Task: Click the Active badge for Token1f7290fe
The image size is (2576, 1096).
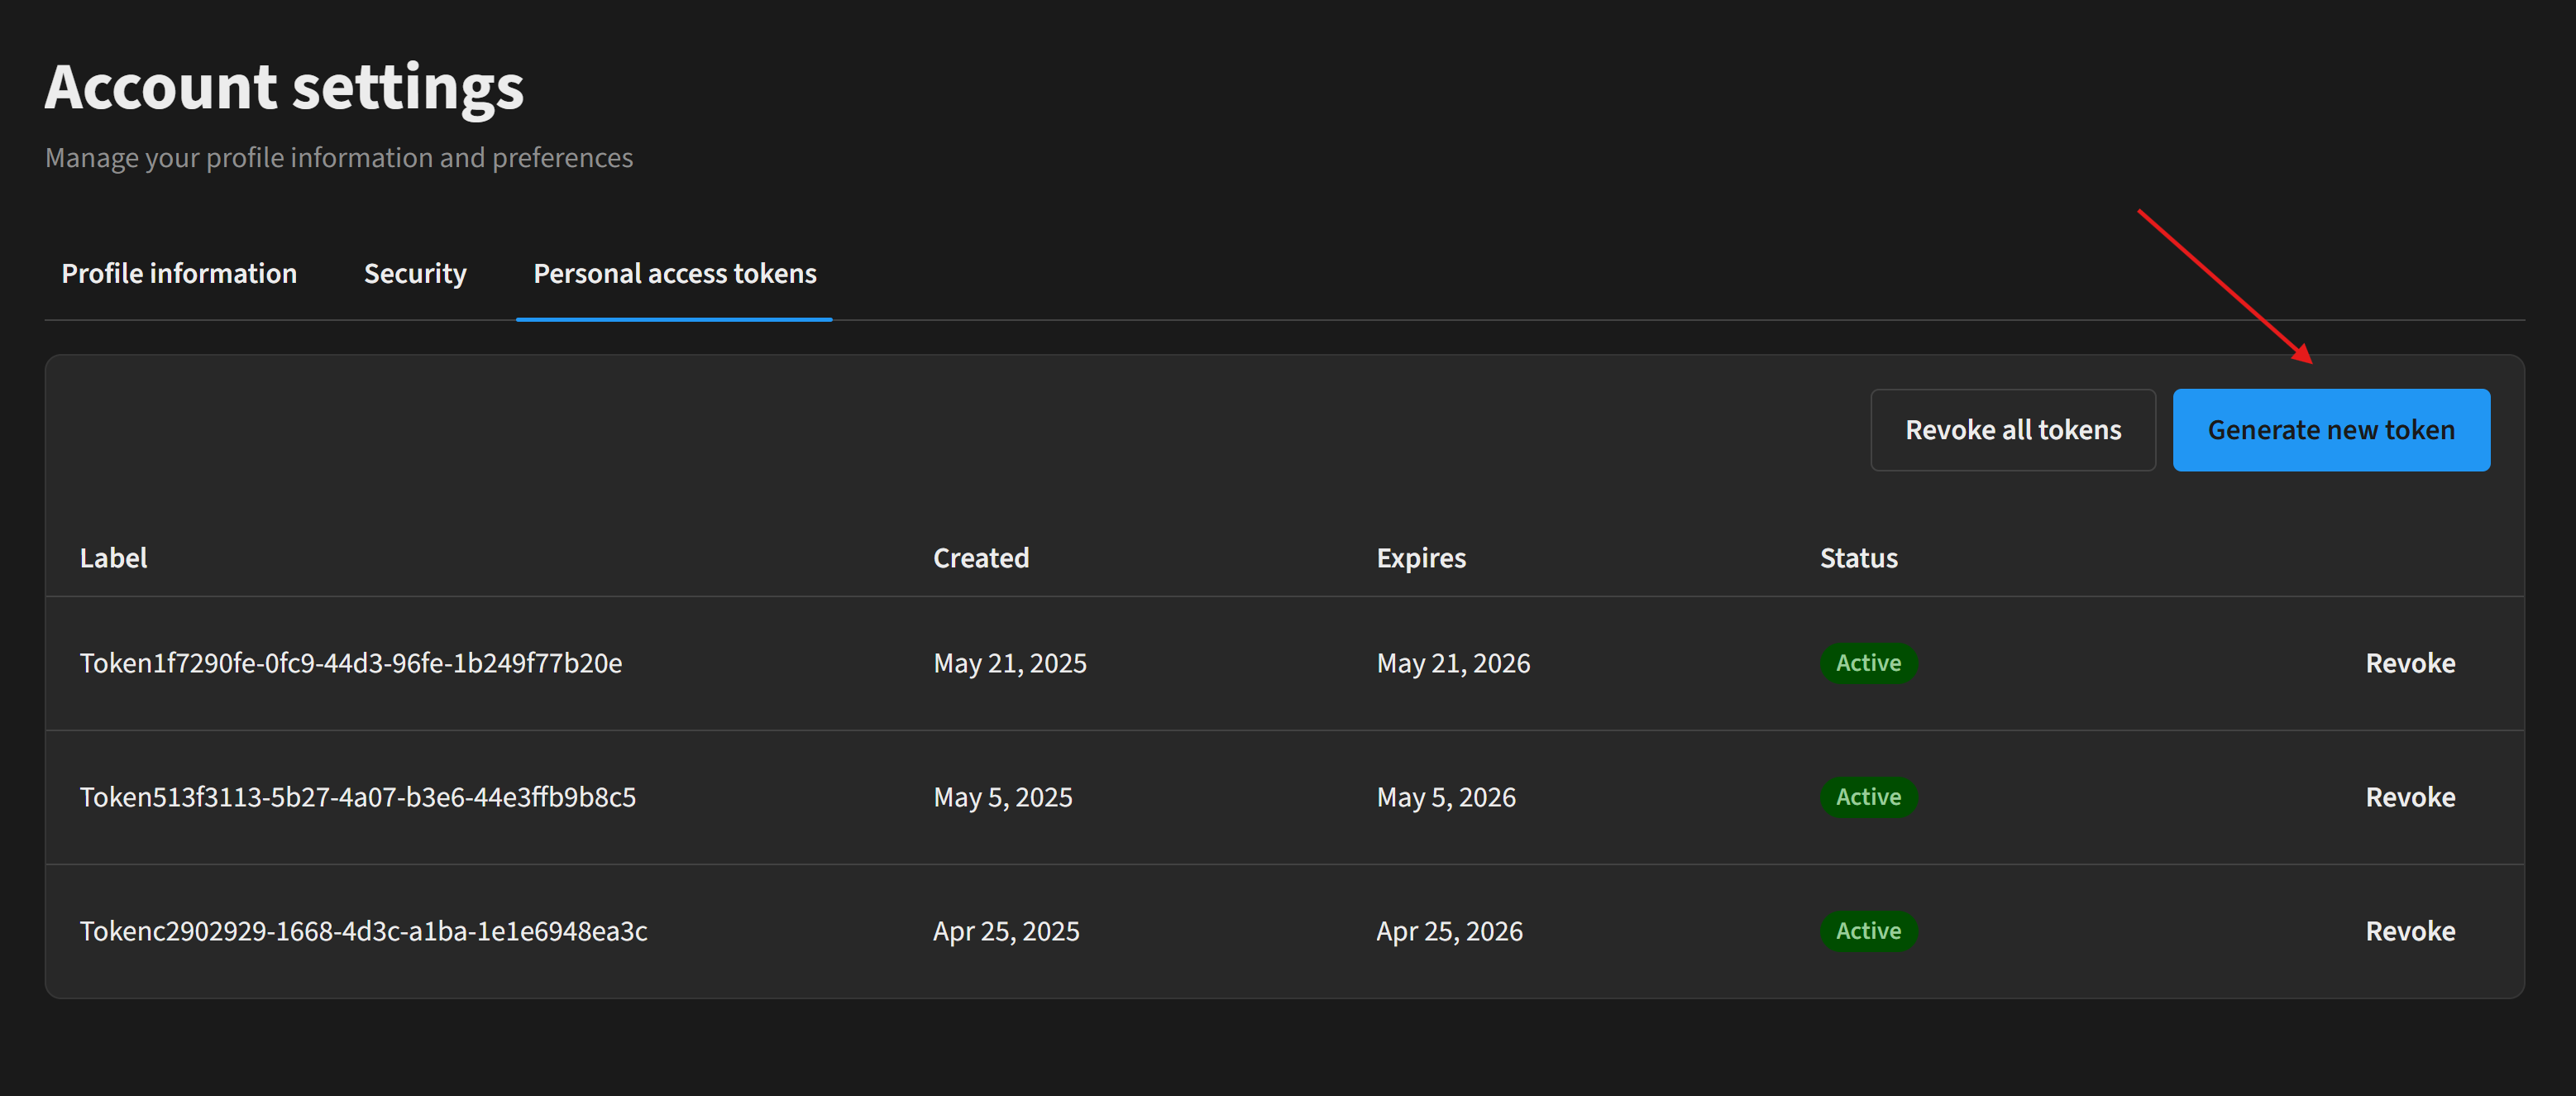Action: pos(1867,663)
